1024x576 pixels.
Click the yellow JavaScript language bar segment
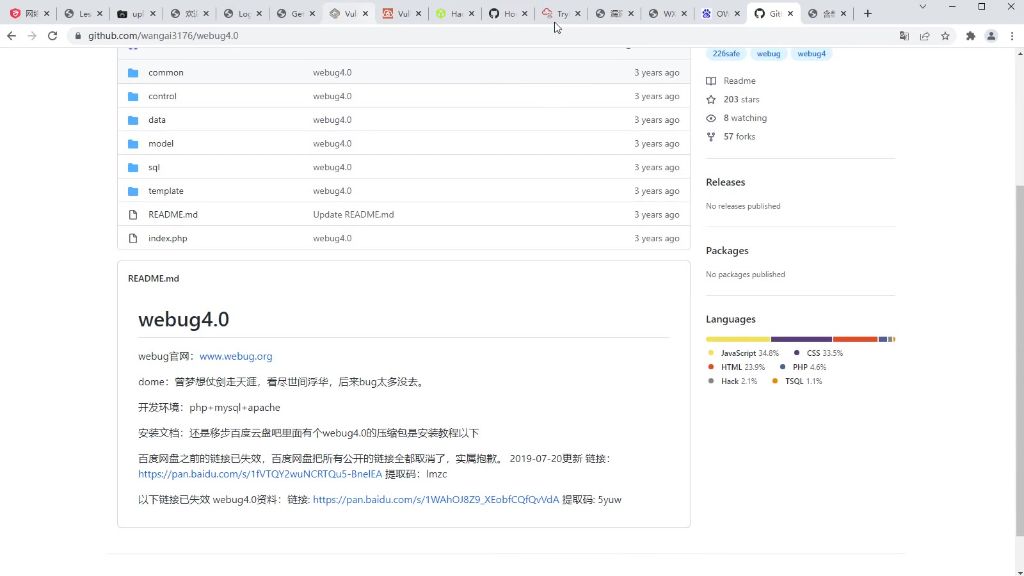coord(738,340)
